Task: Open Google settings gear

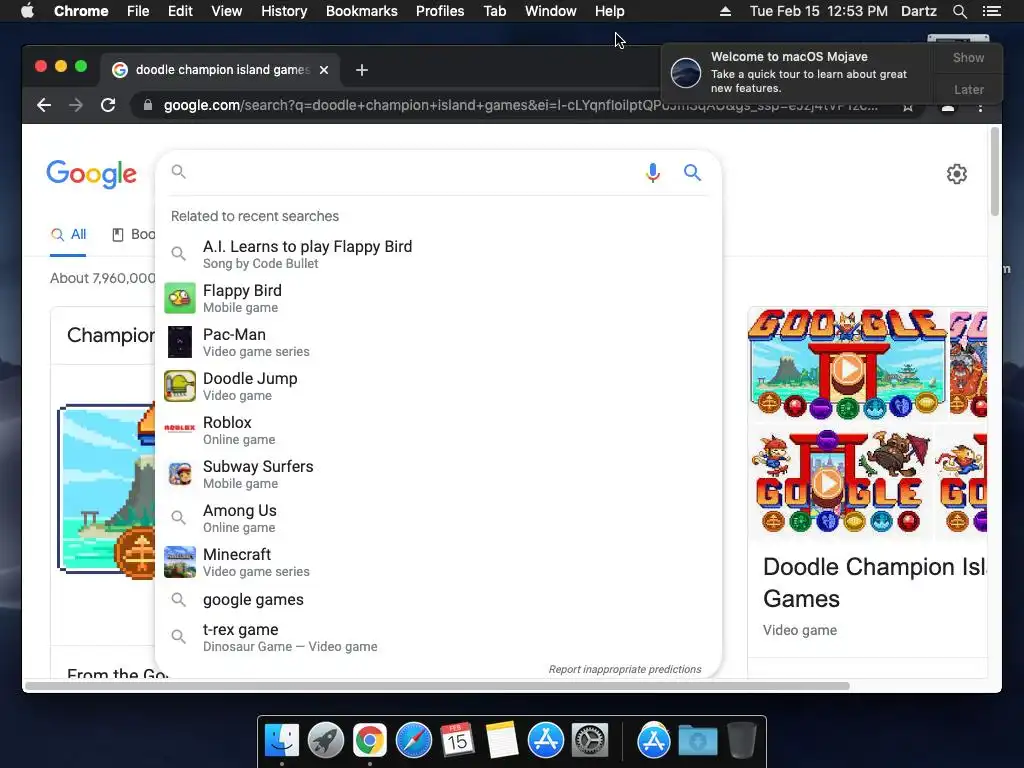Action: (x=957, y=174)
